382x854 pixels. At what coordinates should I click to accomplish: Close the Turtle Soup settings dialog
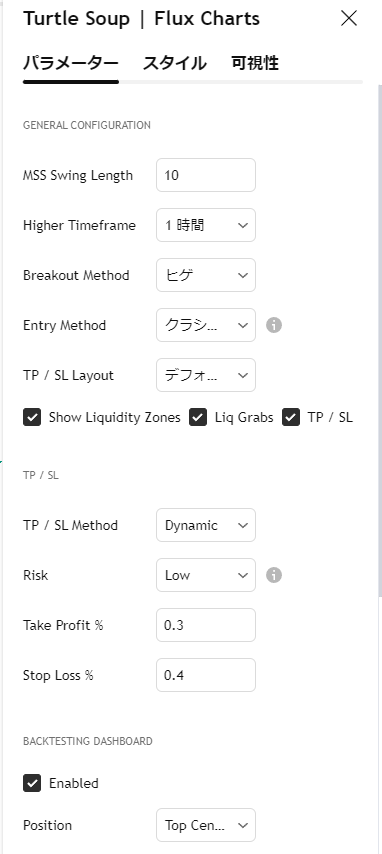click(349, 18)
